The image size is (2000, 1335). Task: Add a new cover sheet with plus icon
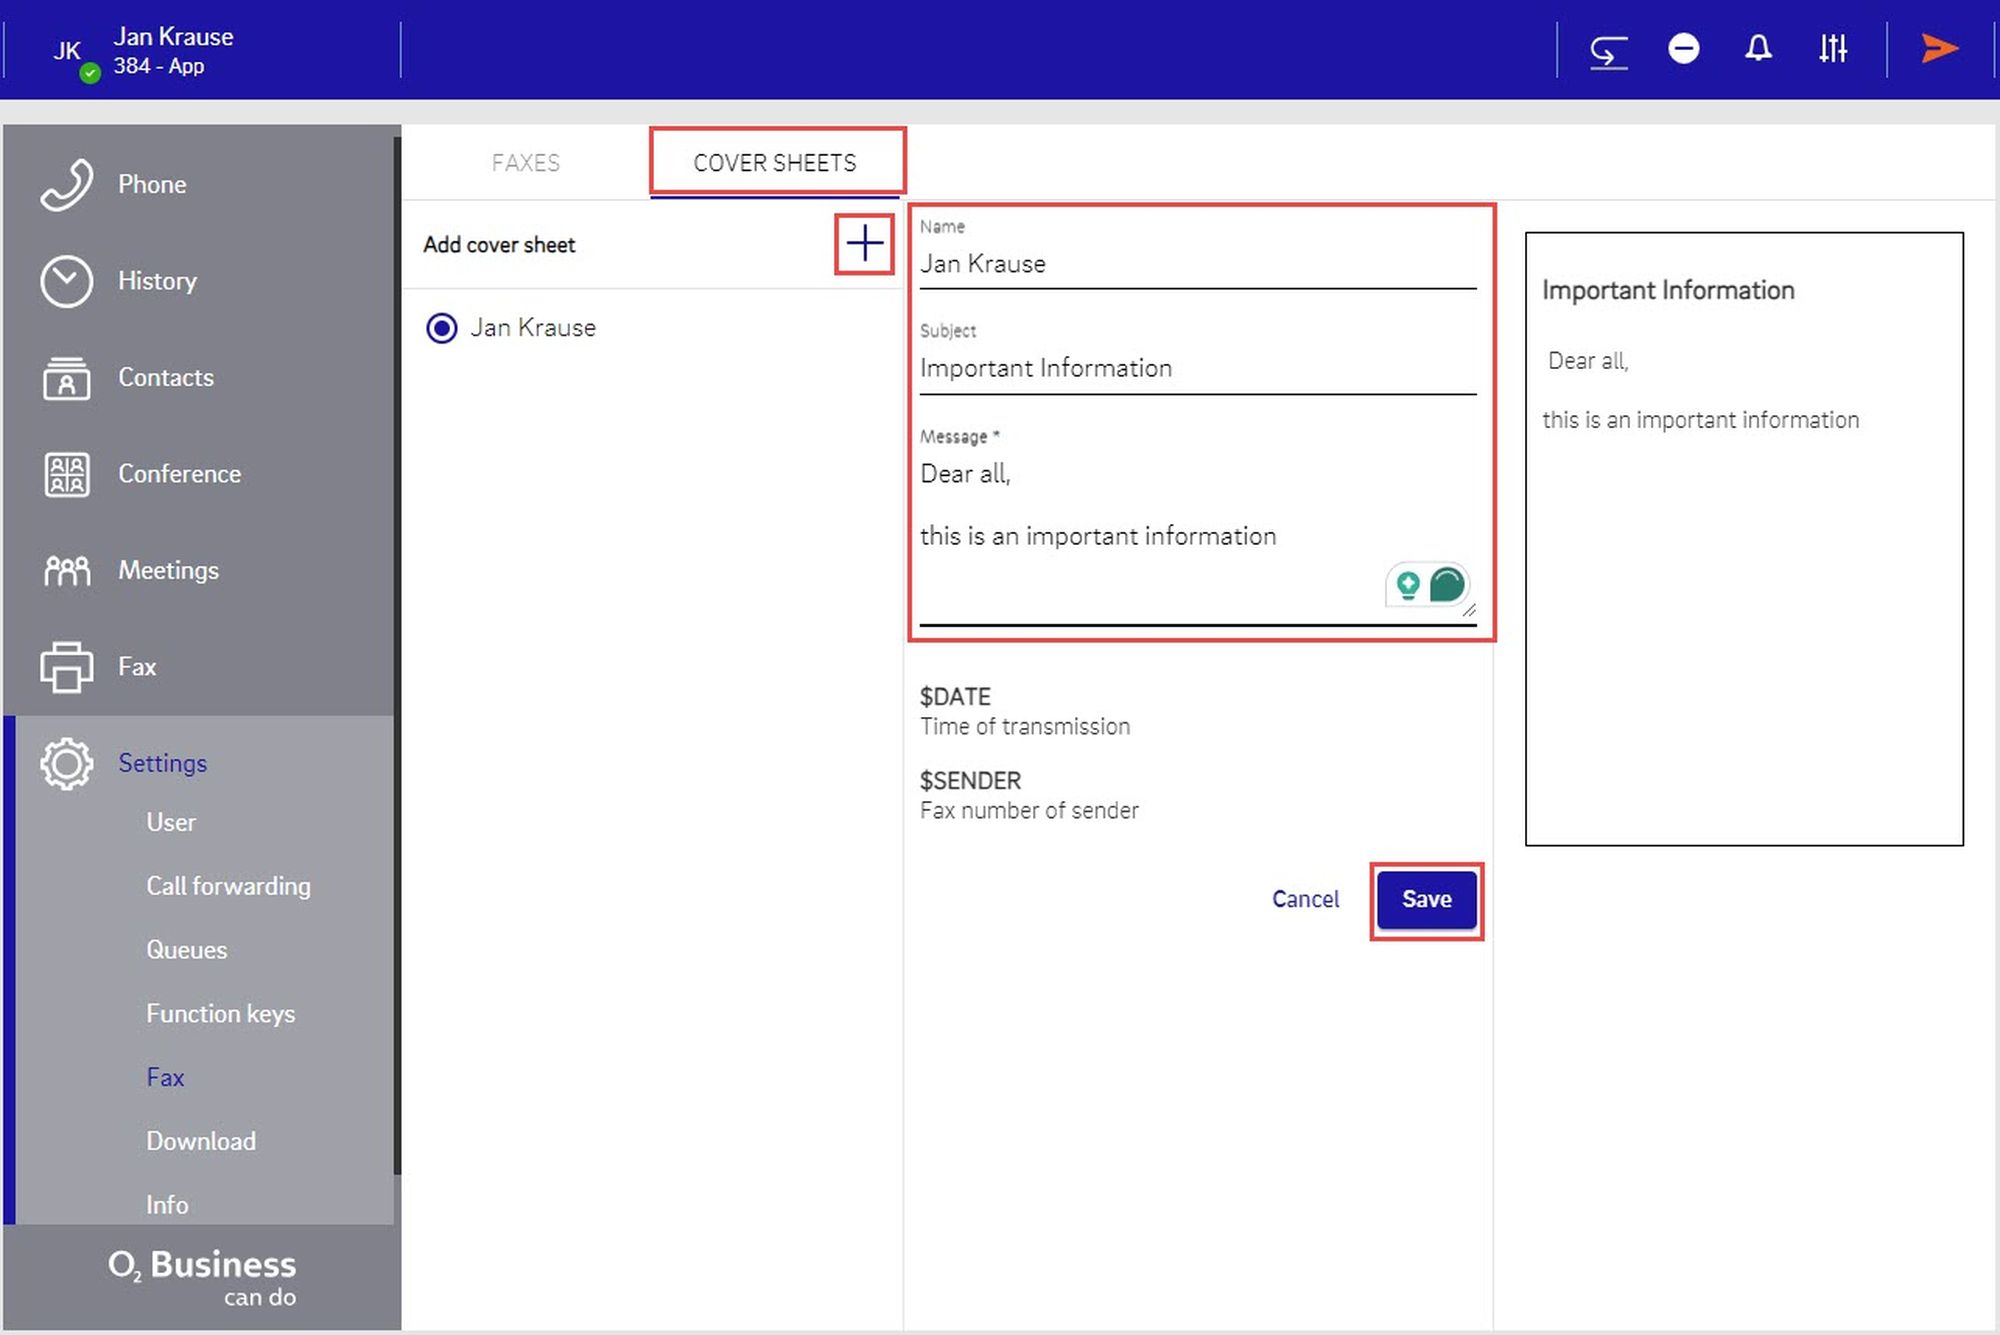tap(864, 244)
